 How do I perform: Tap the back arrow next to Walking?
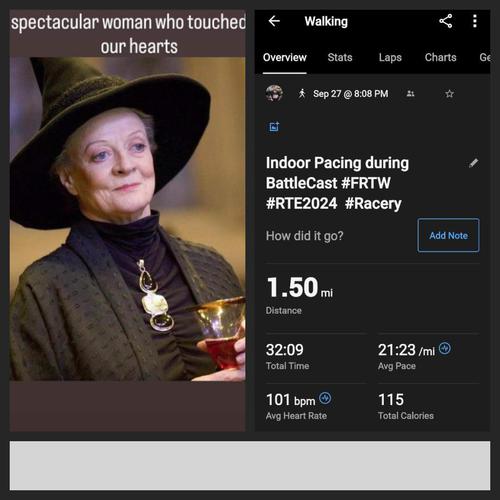274,21
